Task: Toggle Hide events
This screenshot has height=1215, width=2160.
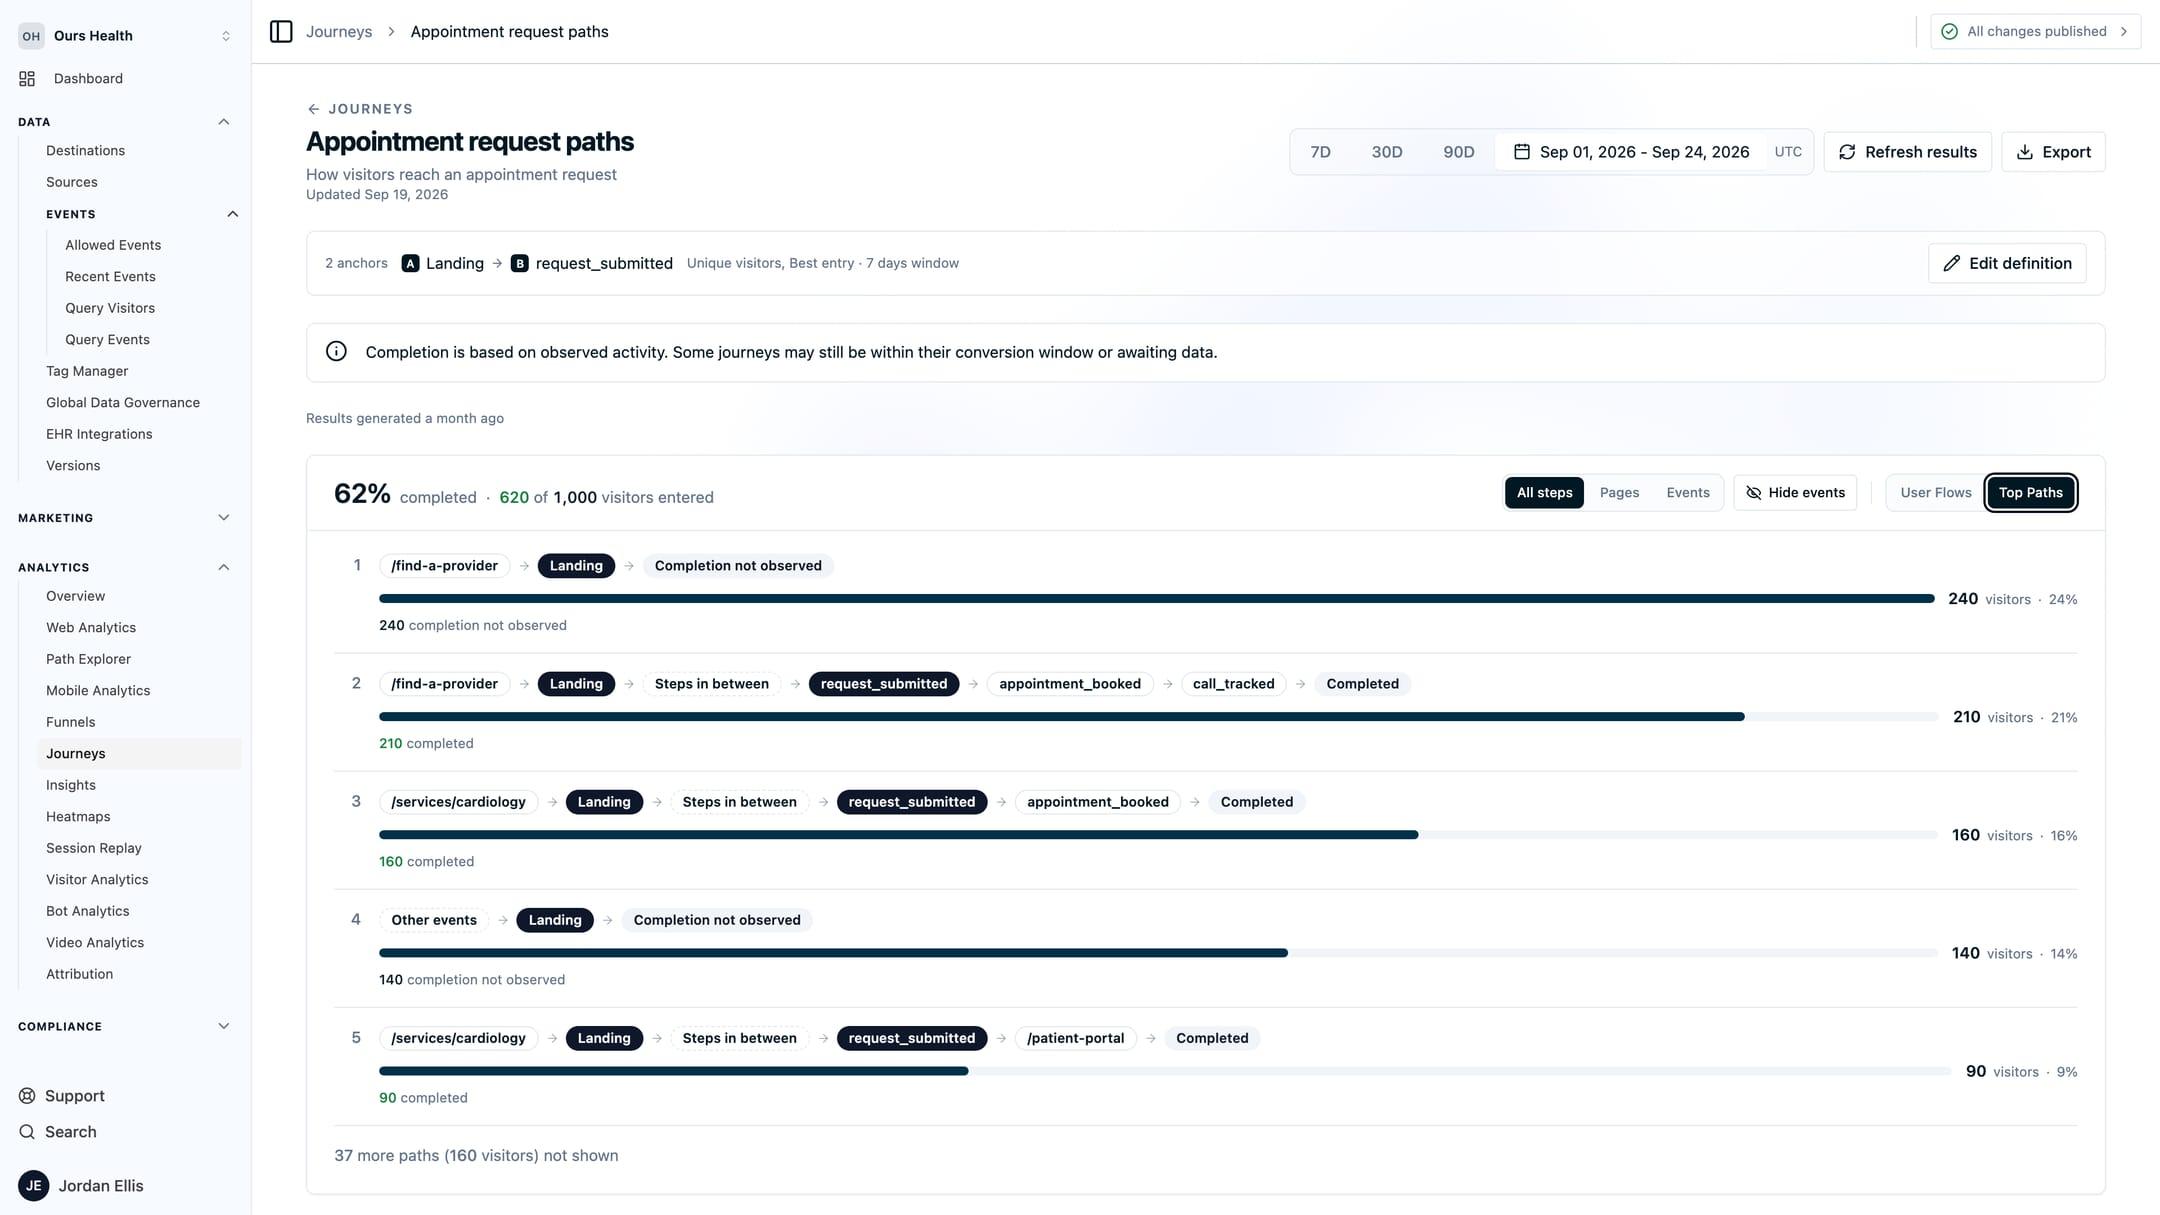Action: pyautogui.click(x=1795, y=493)
